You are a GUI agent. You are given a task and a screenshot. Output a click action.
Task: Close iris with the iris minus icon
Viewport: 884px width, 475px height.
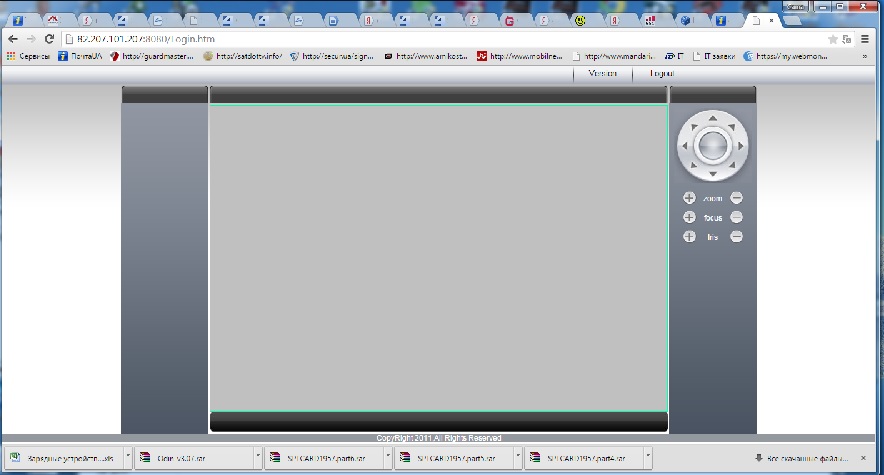[736, 237]
